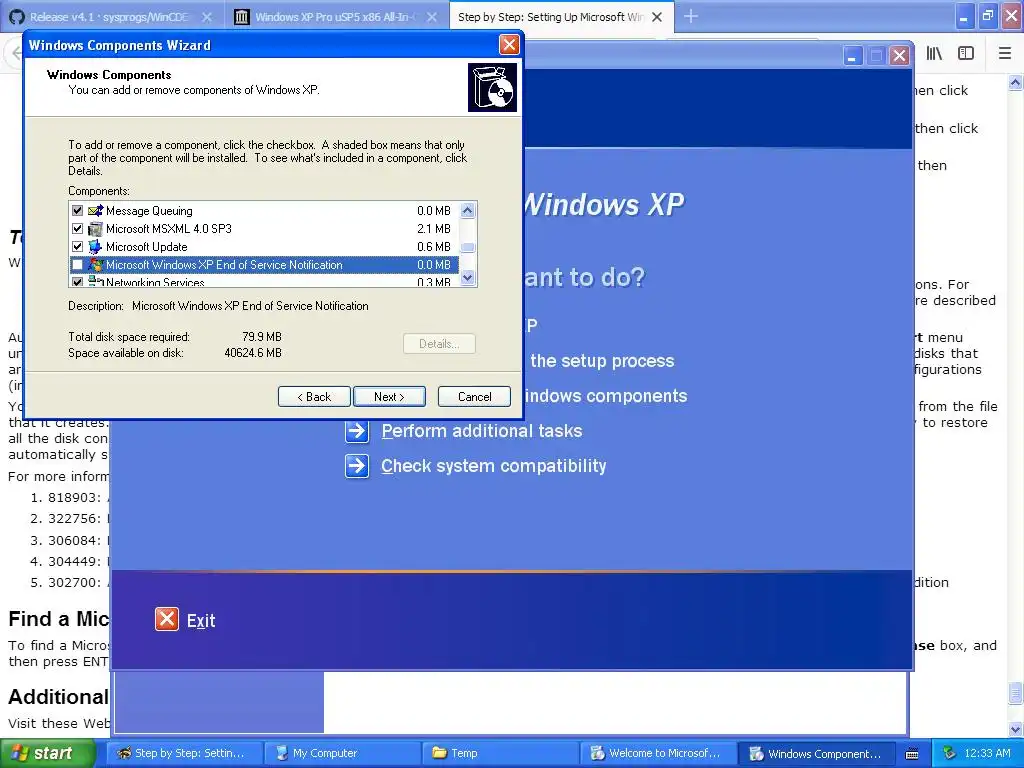
Task: Open a new browser tab
Action: pyautogui.click(x=691, y=16)
